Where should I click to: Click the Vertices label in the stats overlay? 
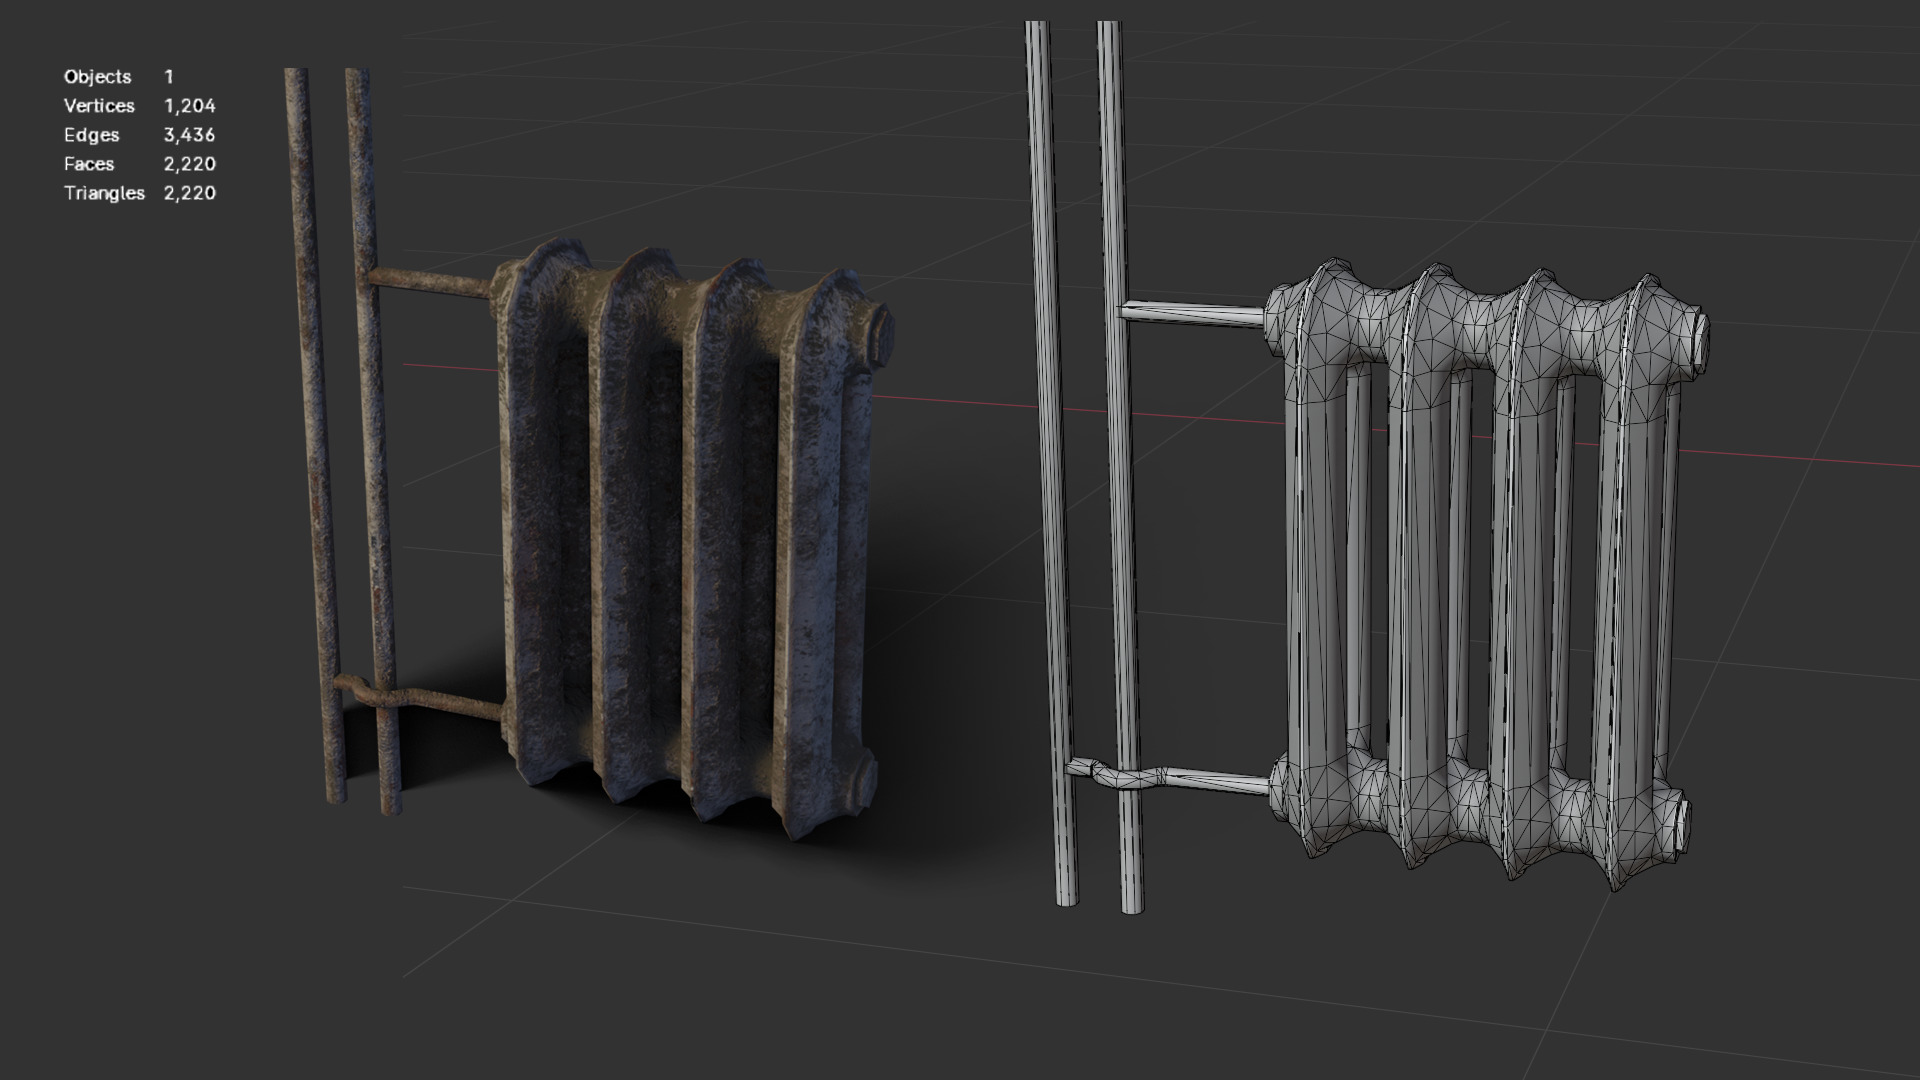click(x=99, y=106)
